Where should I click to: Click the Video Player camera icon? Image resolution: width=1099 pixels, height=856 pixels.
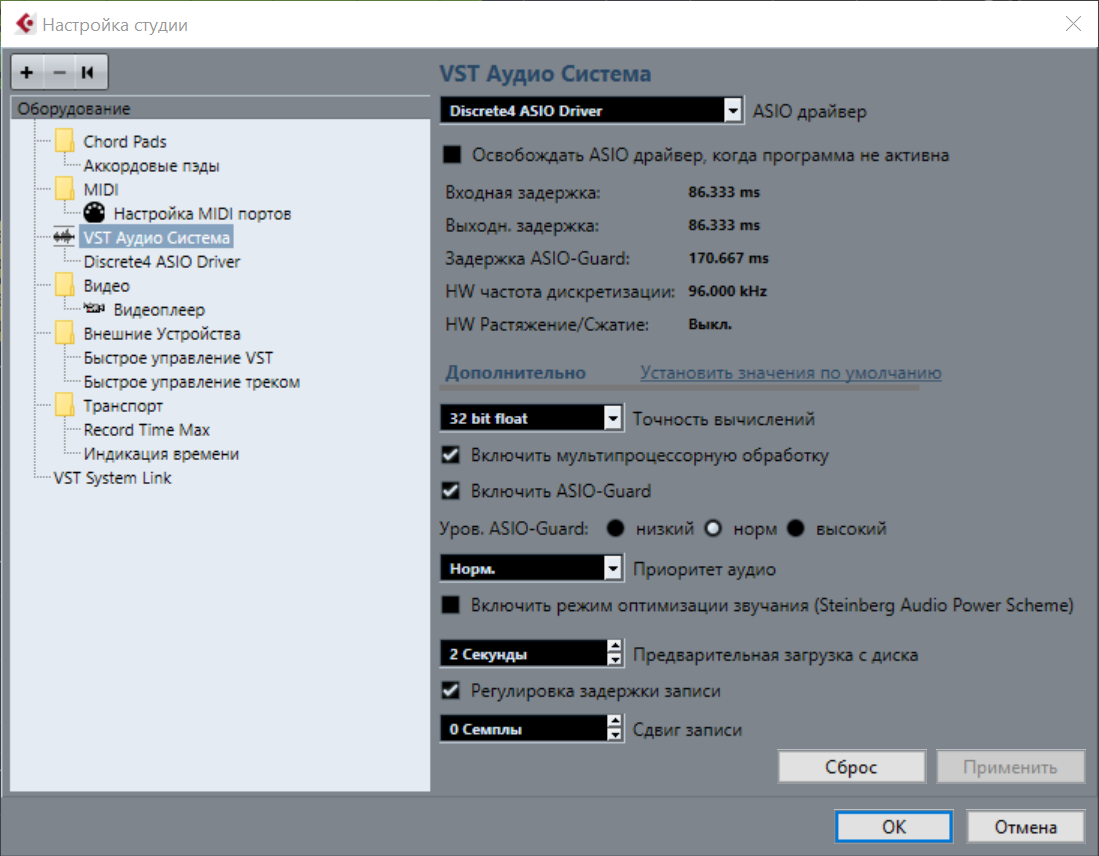click(x=95, y=309)
